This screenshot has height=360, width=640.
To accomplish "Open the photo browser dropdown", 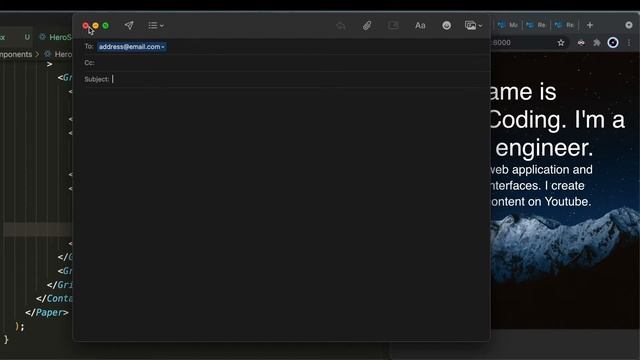I will [473, 26].
